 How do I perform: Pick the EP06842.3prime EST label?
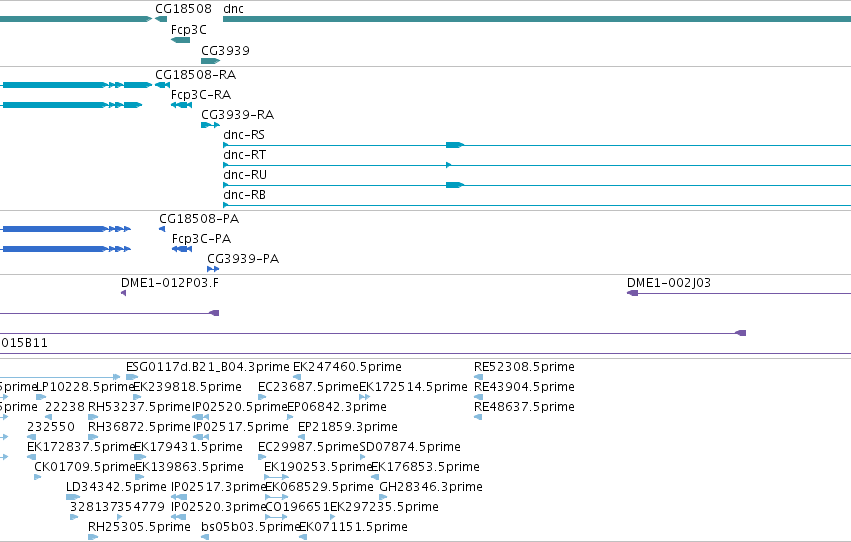tap(337, 407)
